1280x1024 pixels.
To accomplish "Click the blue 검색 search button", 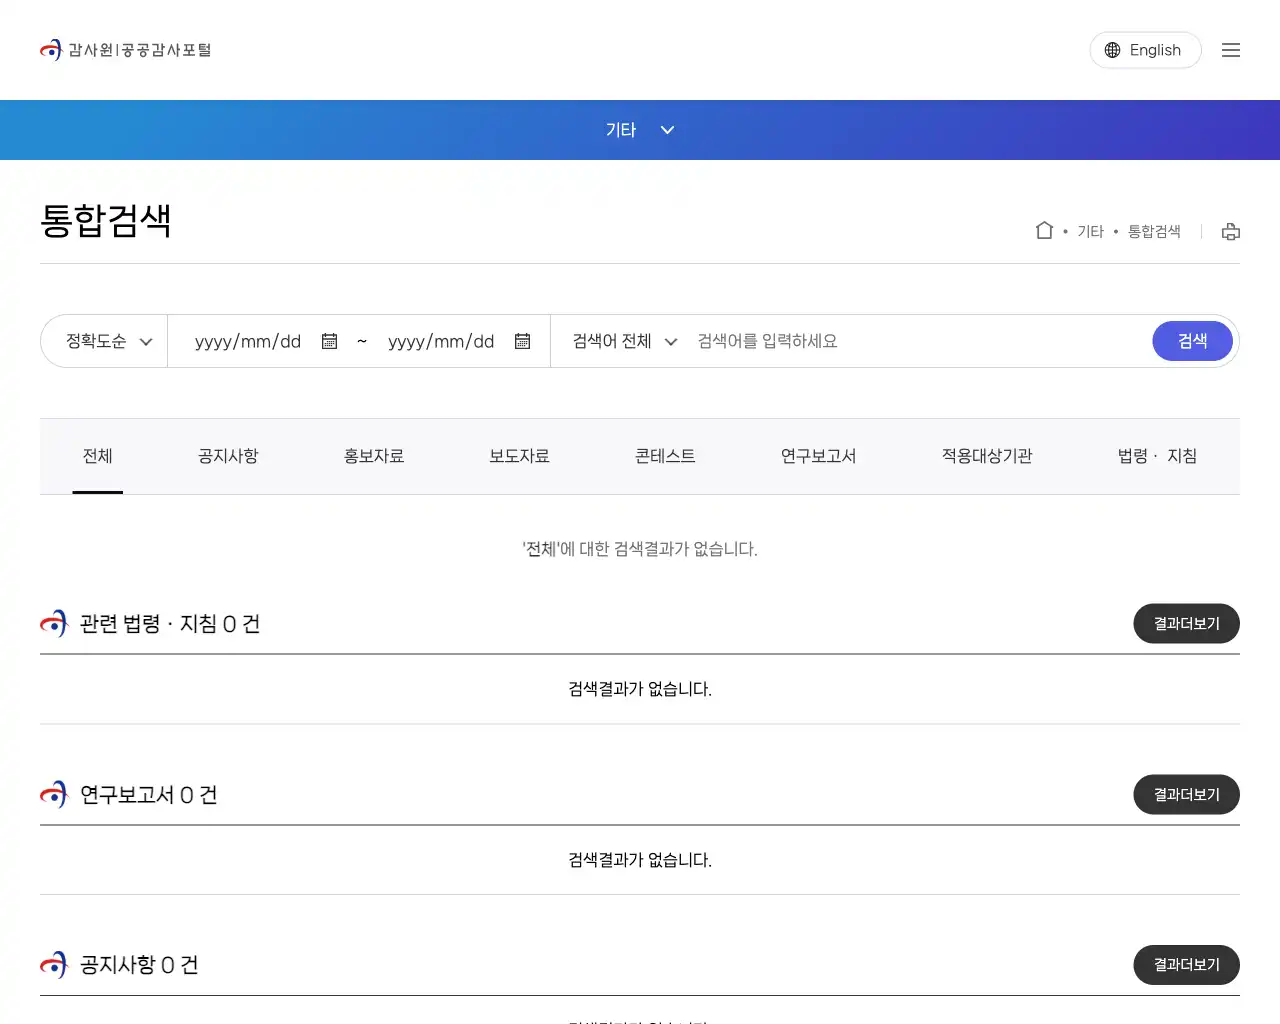I will click(x=1192, y=341).
